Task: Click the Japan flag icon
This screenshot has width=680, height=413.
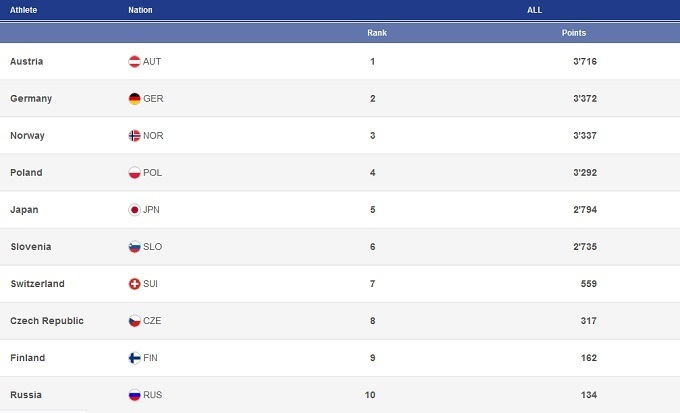Action: (134, 210)
